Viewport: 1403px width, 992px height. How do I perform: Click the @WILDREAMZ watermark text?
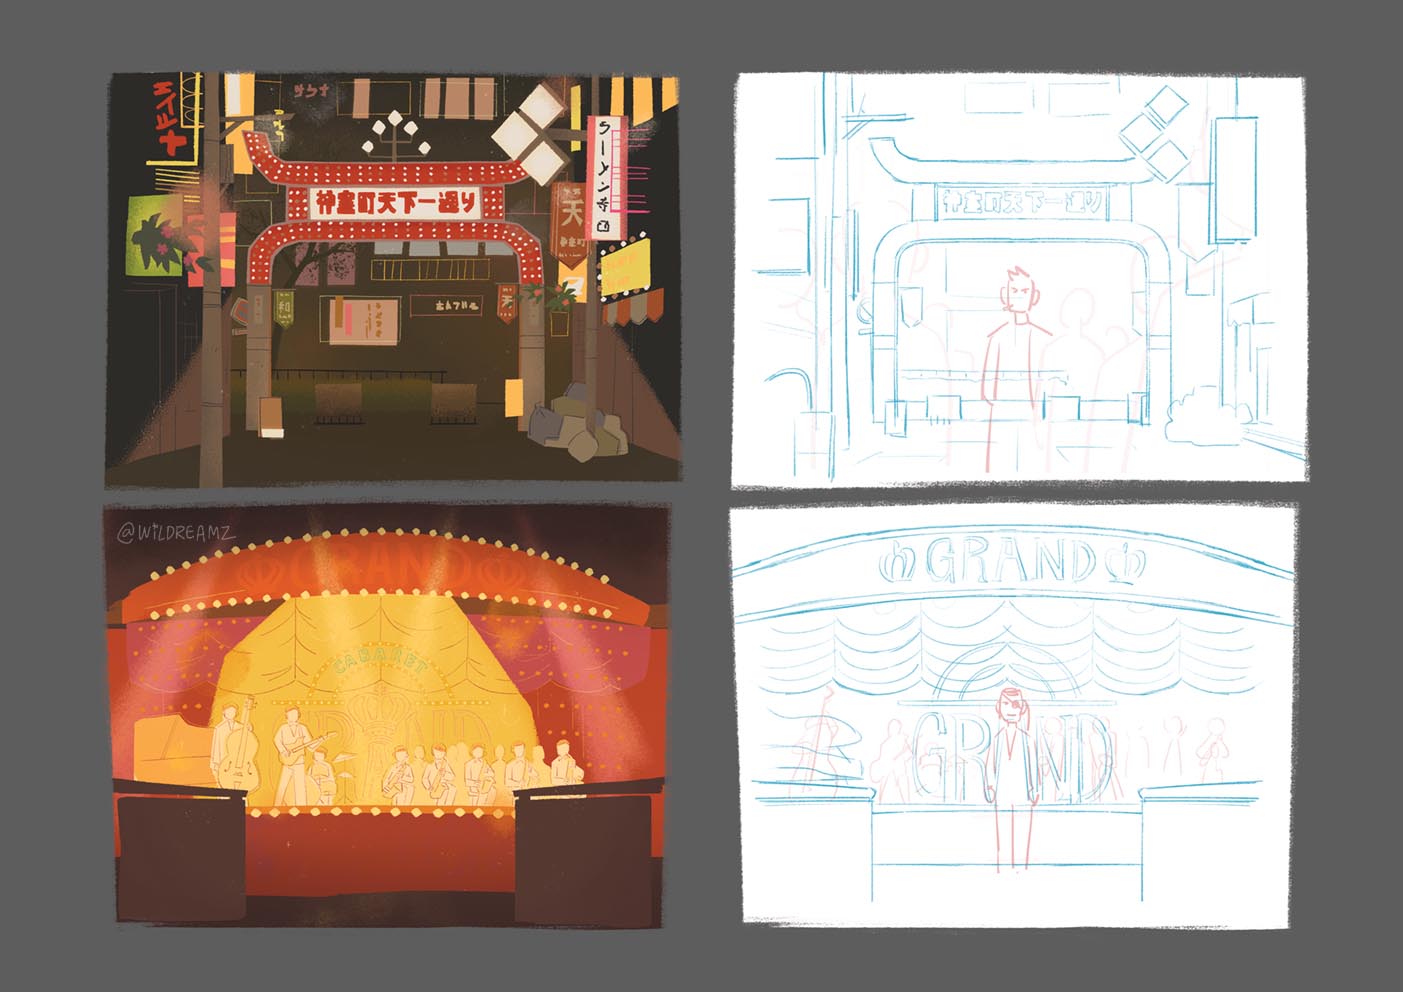(176, 533)
